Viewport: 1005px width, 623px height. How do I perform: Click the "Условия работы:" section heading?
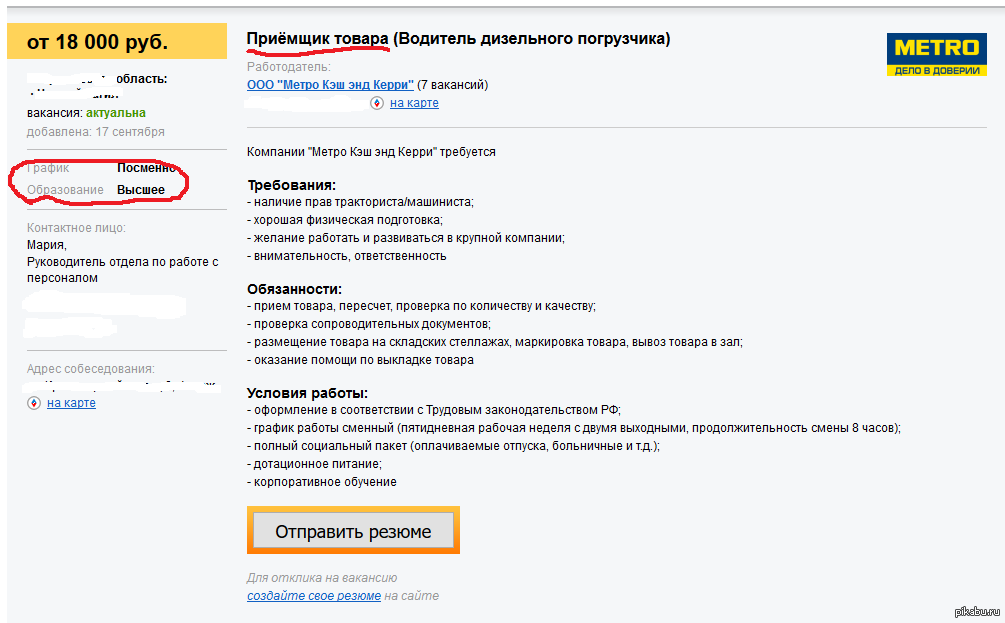pos(307,392)
